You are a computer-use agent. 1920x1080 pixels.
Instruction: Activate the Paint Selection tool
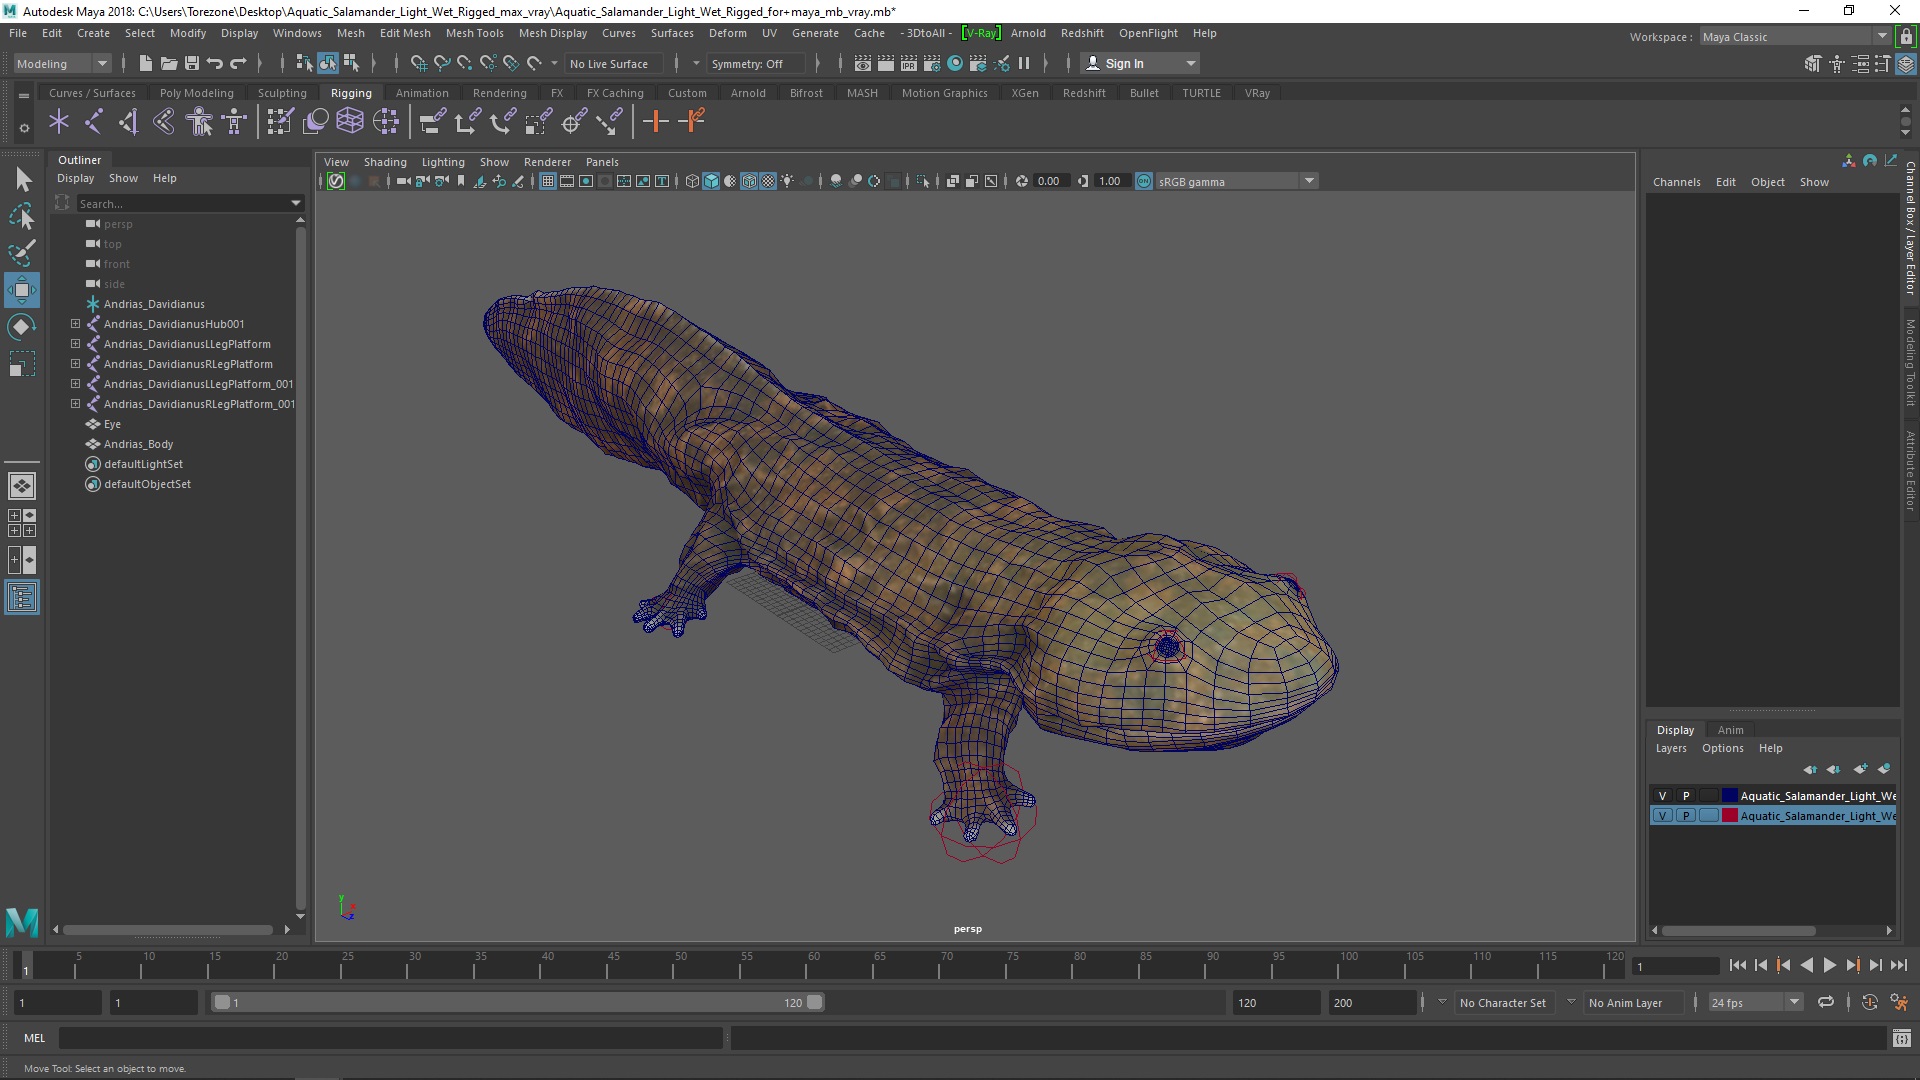pos(22,253)
